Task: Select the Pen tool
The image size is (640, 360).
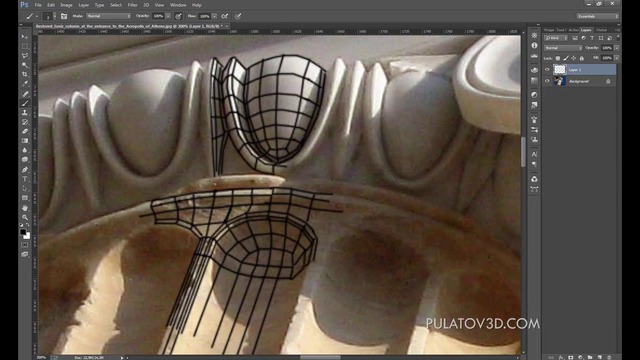Action: tap(25, 169)
